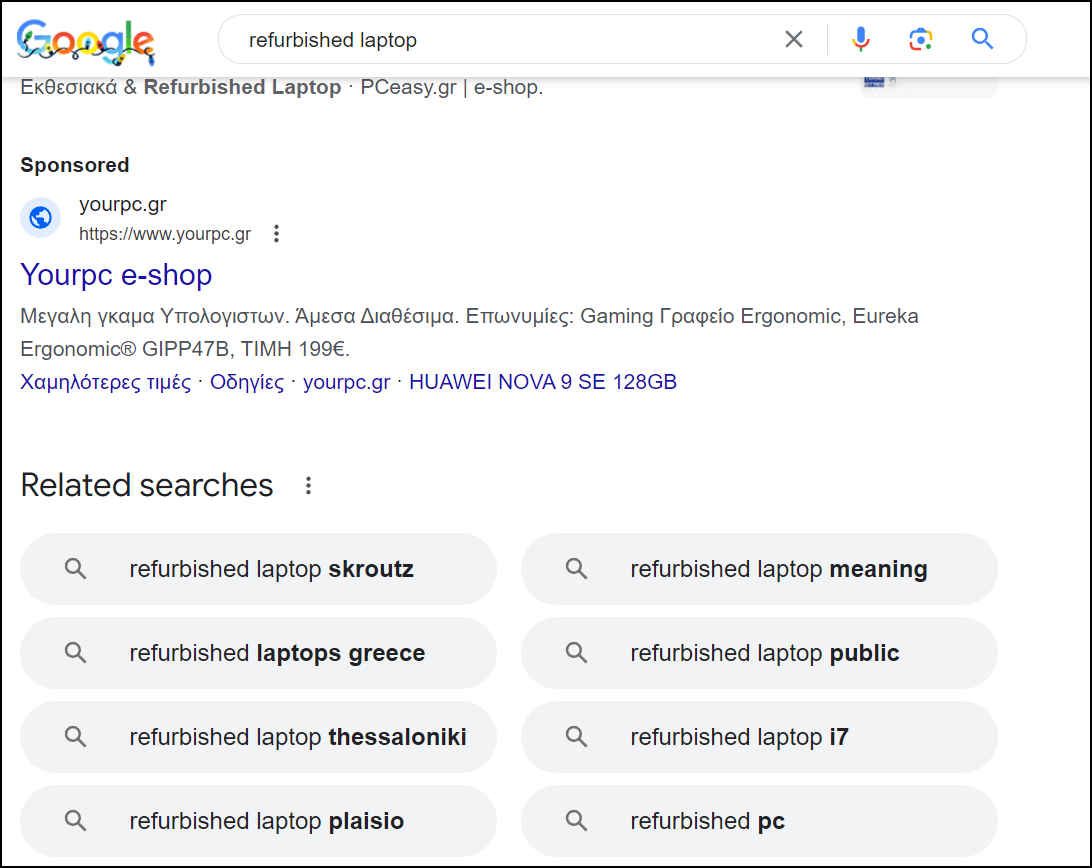Click the PCeasy.gr | e-shop snippet text
Viewport: 1092px width, 868px height.
click(451, 87)
